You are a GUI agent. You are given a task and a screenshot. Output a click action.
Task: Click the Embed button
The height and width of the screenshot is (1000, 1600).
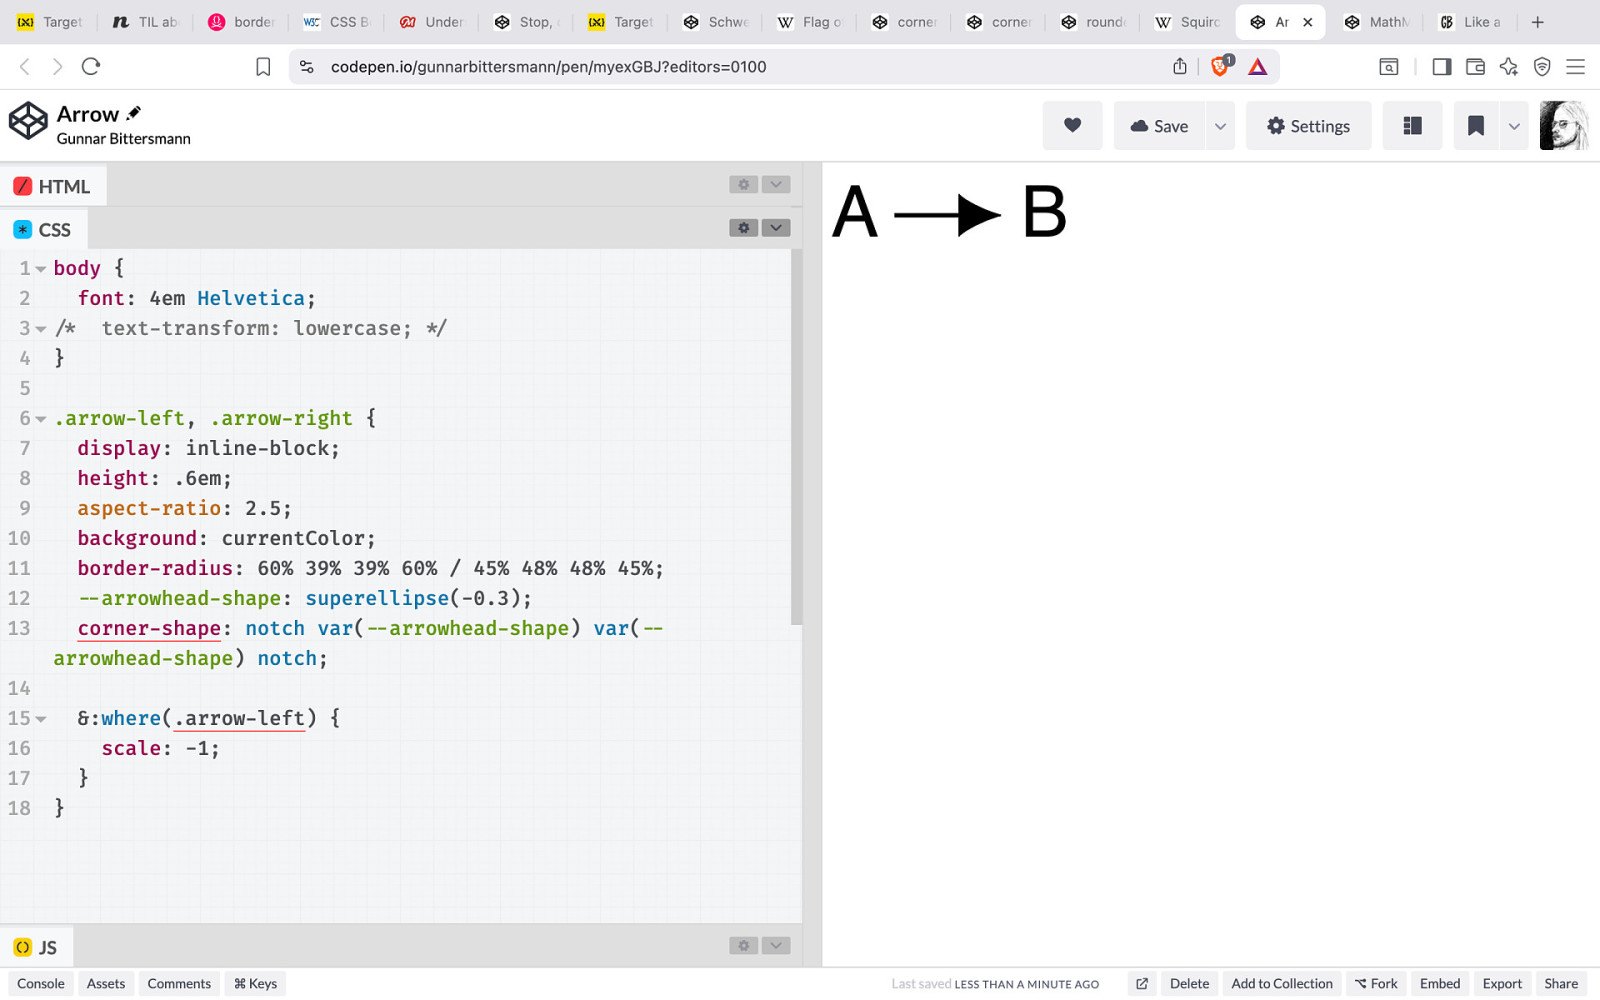coord(1440,984)
